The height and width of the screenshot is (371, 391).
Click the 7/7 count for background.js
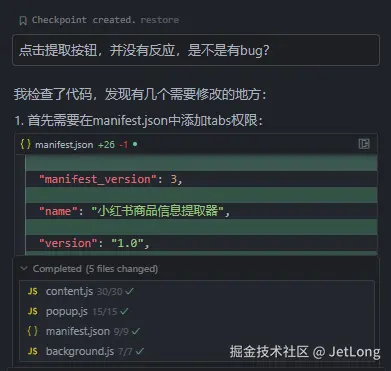point(125,351)
